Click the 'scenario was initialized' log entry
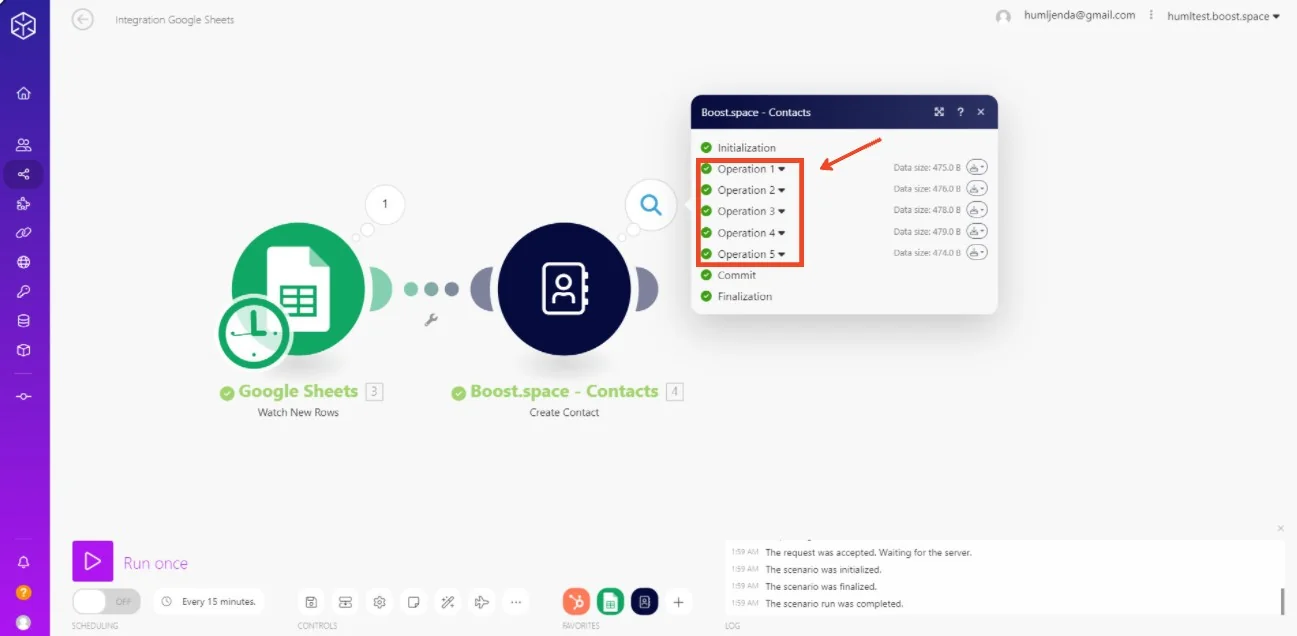 click(x=823, y=569)
